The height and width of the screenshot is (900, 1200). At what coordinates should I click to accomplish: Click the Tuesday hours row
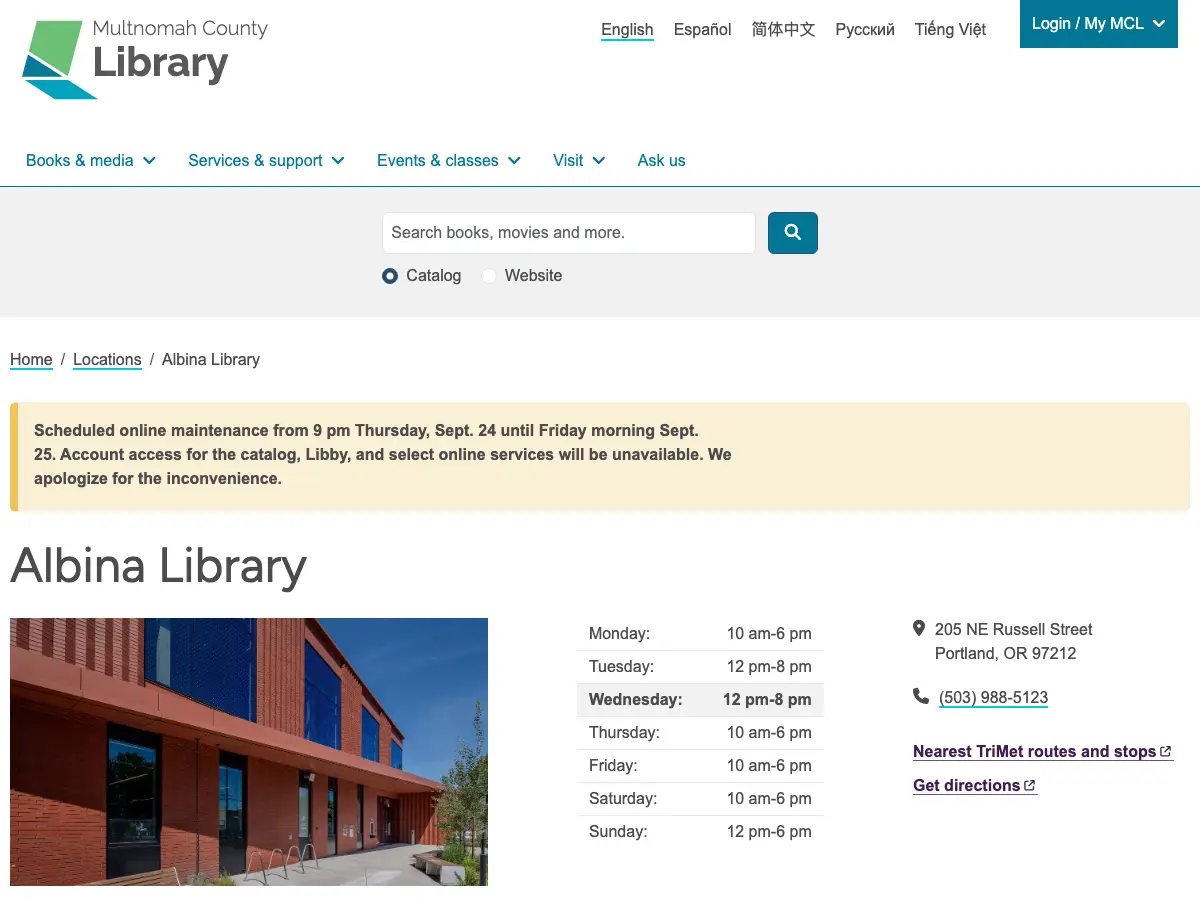(700, 667)
